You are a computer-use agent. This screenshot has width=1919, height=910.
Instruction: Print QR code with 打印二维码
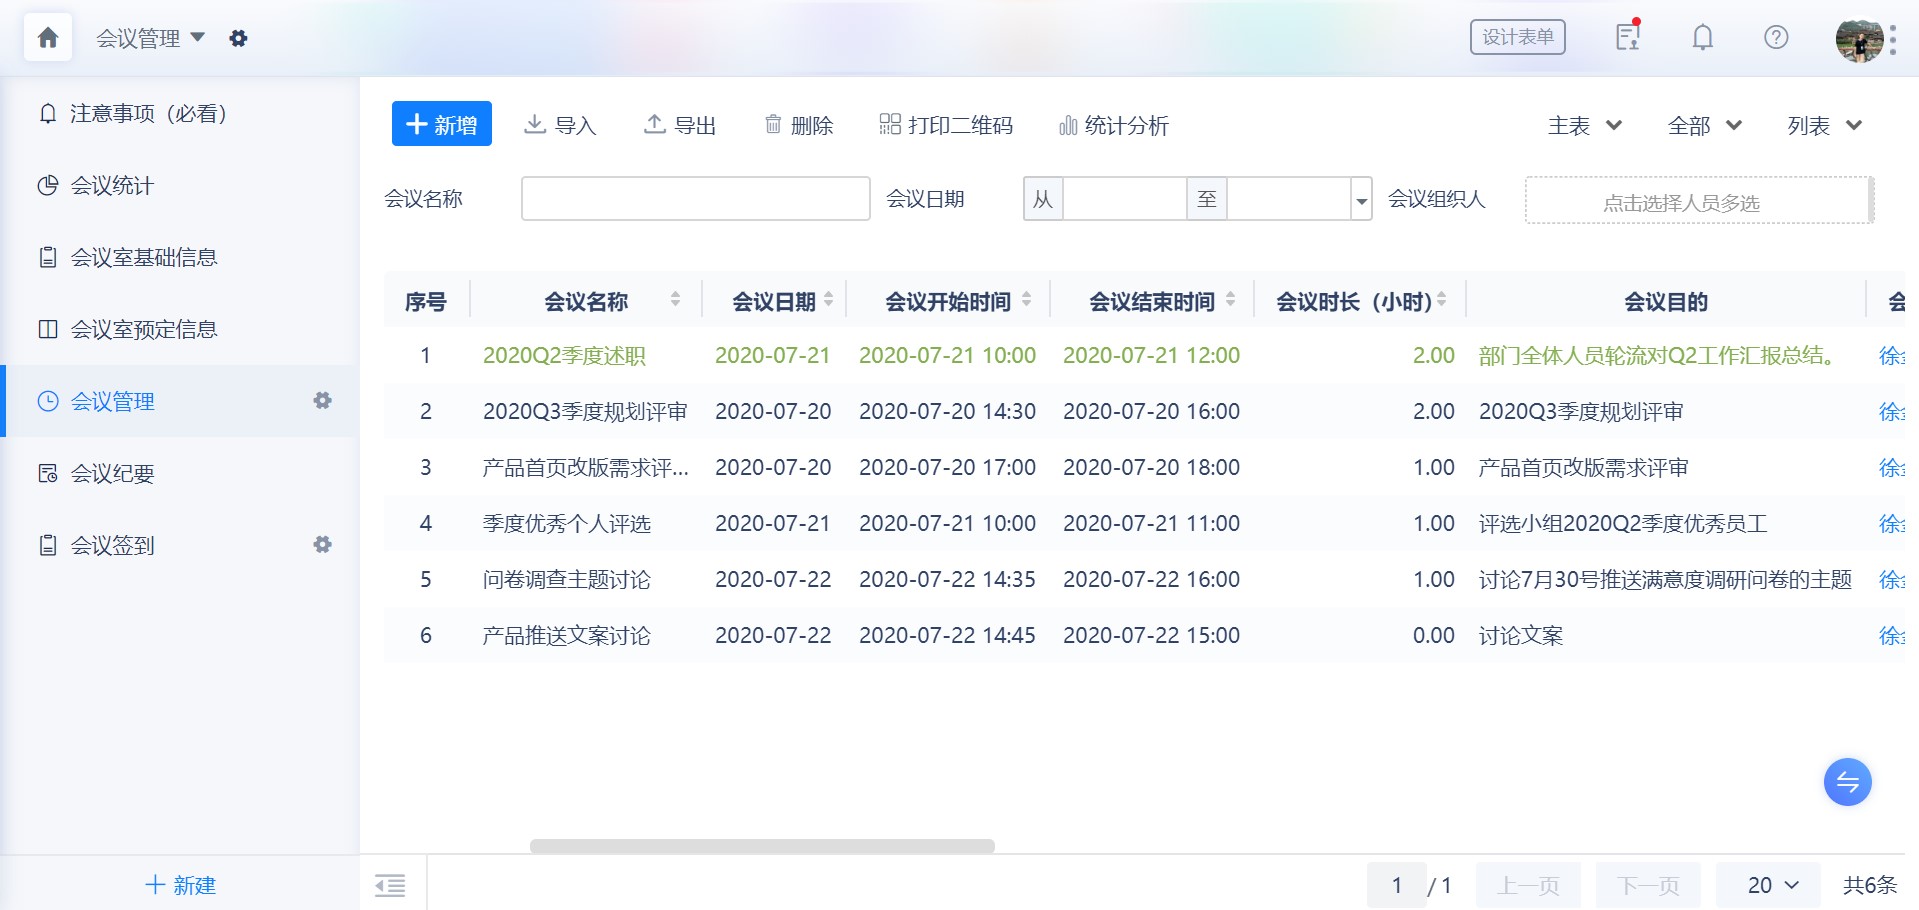tap(946, 125)
